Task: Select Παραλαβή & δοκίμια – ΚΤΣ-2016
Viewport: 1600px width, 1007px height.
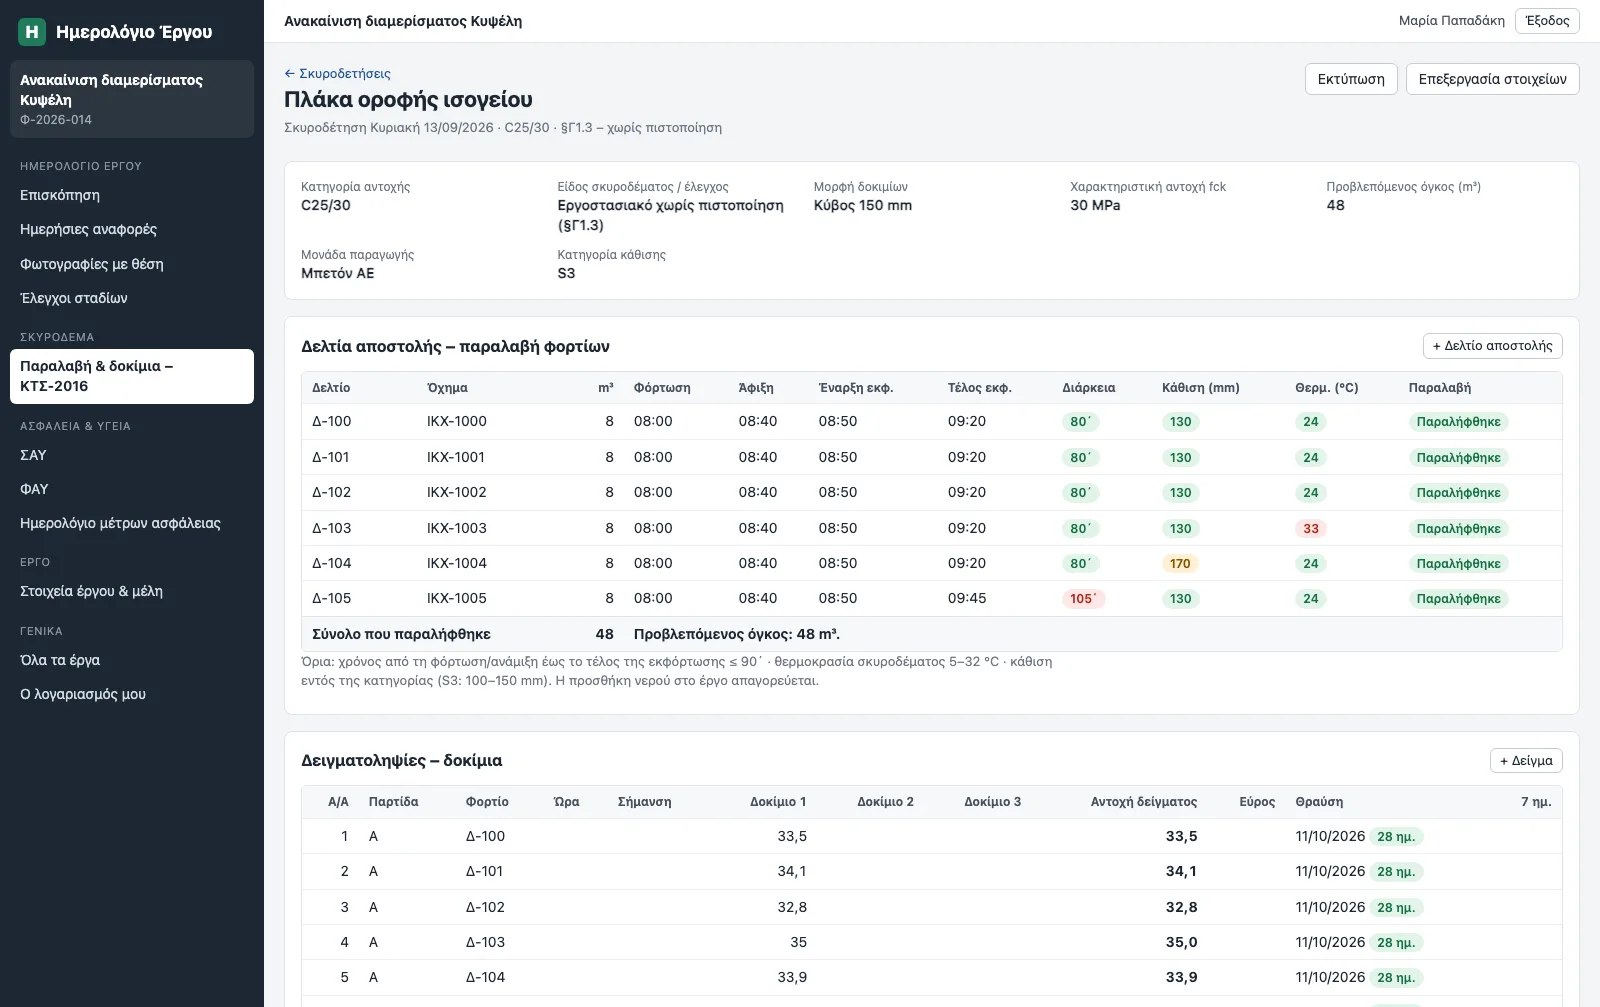Action: [132, 376]
